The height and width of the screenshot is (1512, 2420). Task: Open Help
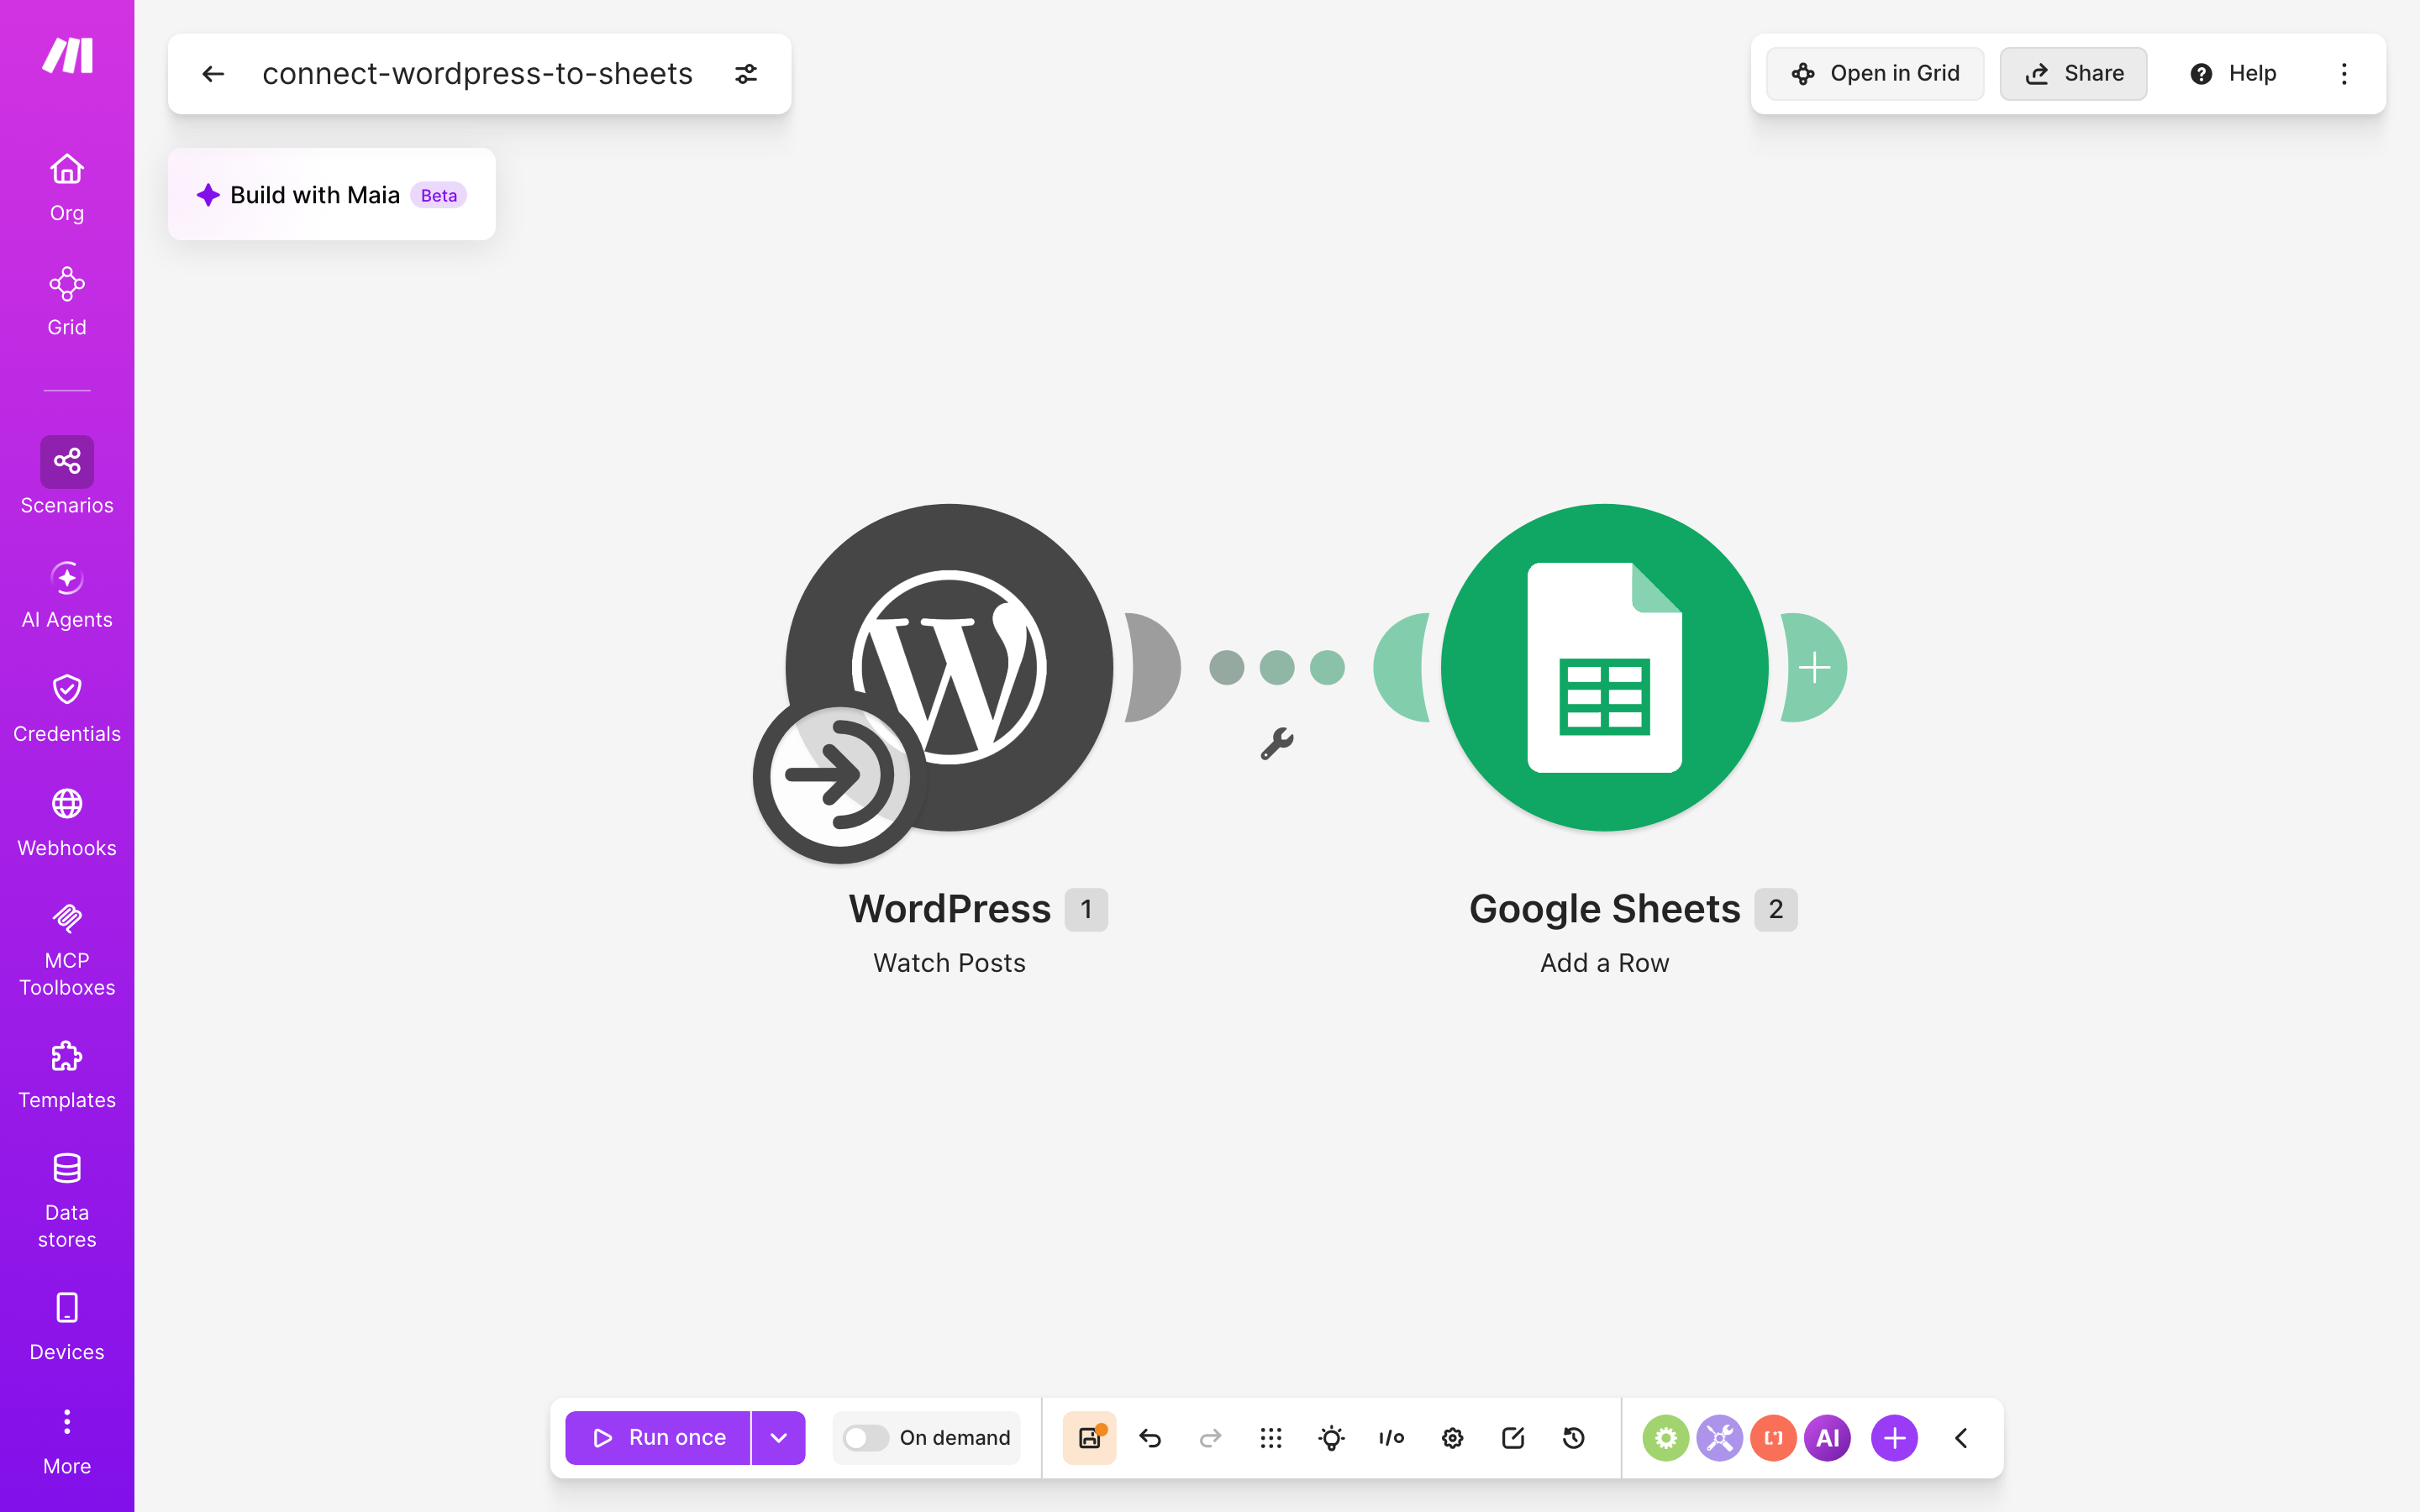pyautogui.click(x=2232, y=73)
